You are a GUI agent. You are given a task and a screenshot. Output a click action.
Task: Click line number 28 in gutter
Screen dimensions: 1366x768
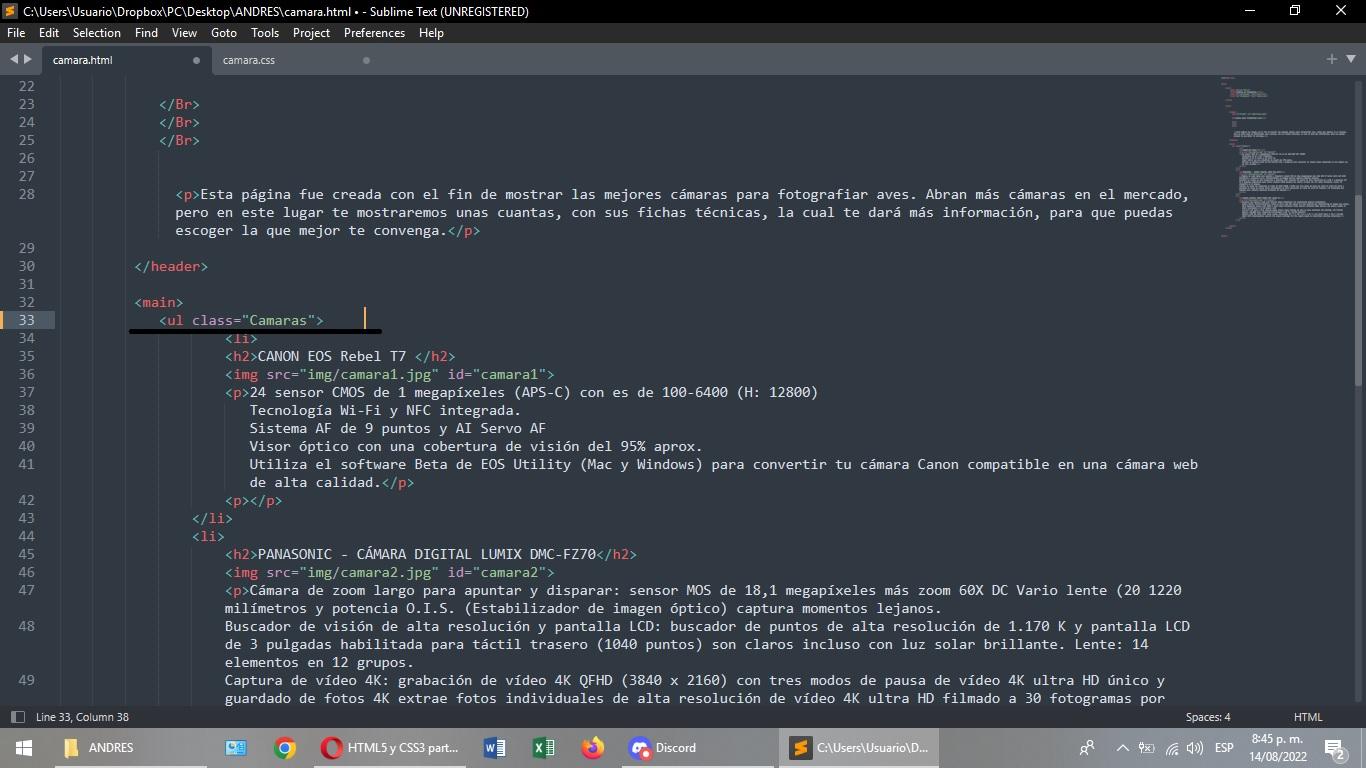[27, 194]
